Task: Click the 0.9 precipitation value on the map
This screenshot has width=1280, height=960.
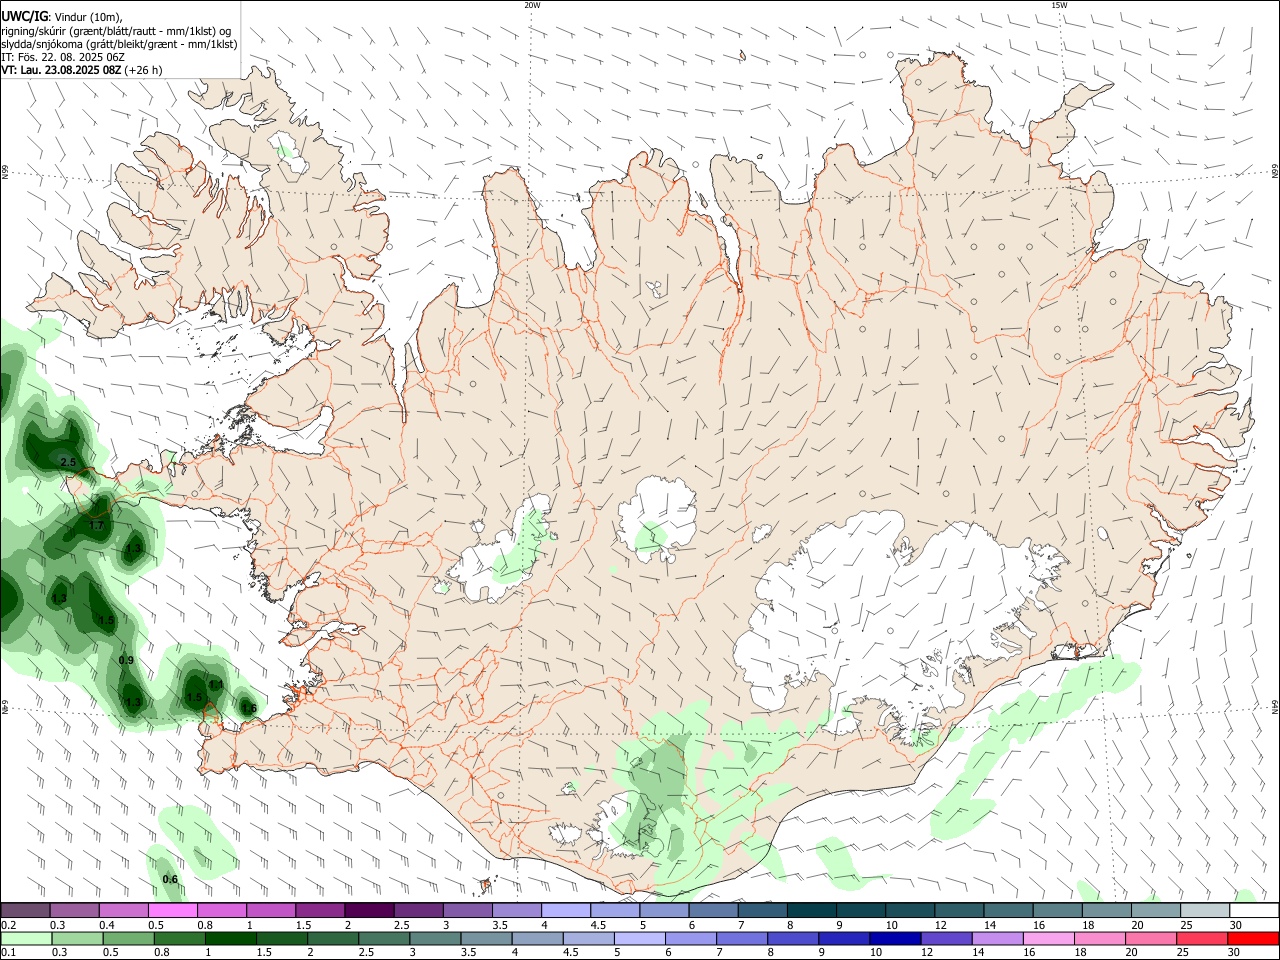Action: 126,661
